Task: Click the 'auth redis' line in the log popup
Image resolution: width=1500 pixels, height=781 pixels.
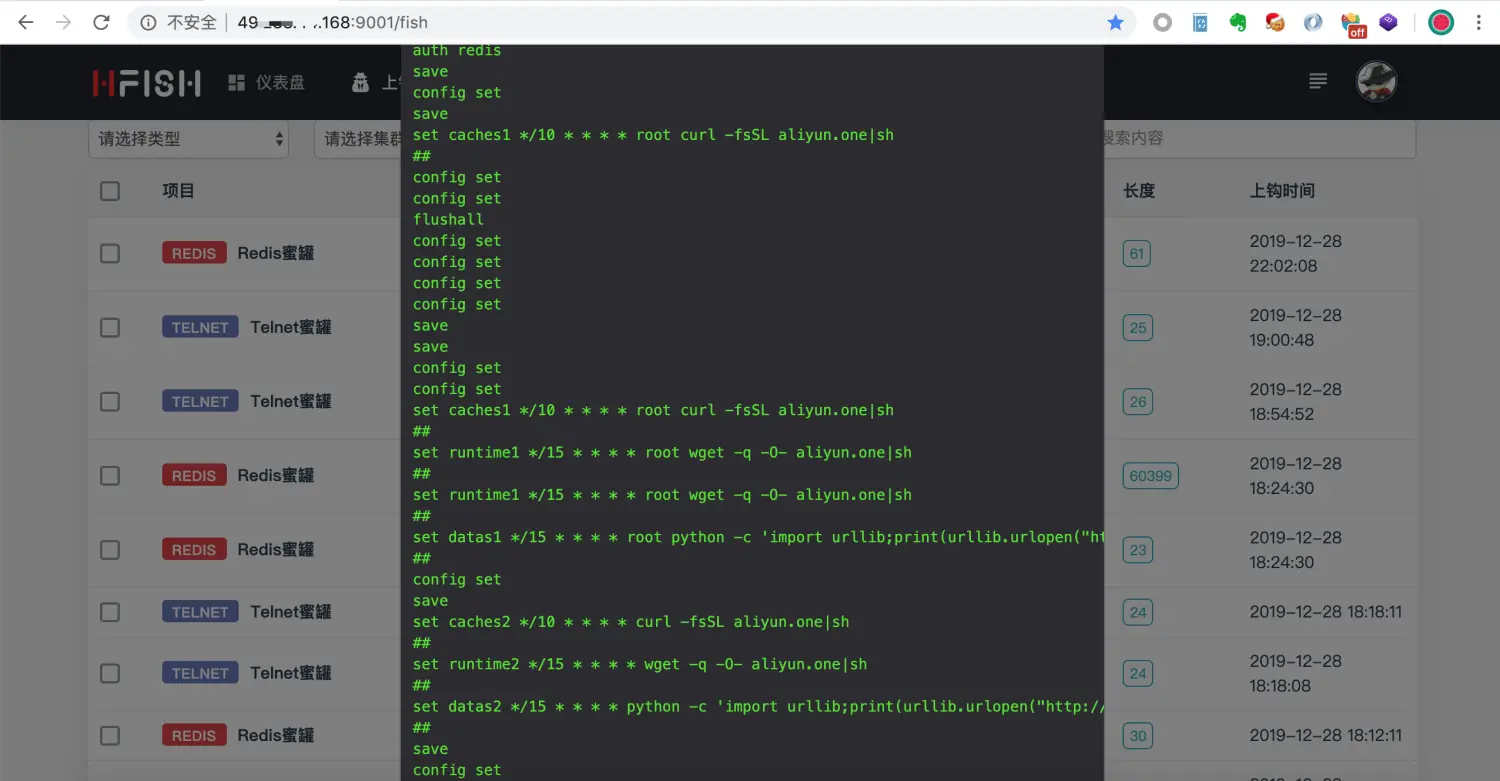Action: pyautogui.click(x=457, y=51)
